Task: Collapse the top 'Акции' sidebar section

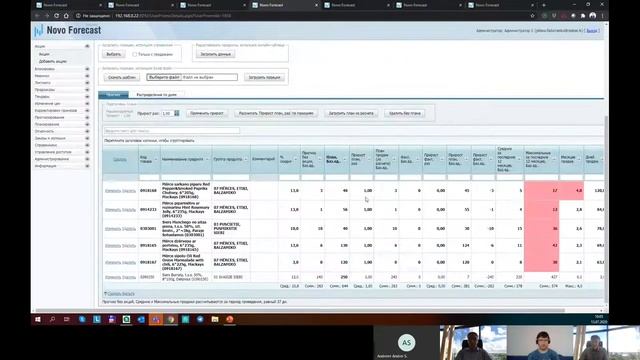Action: point(87,47)
